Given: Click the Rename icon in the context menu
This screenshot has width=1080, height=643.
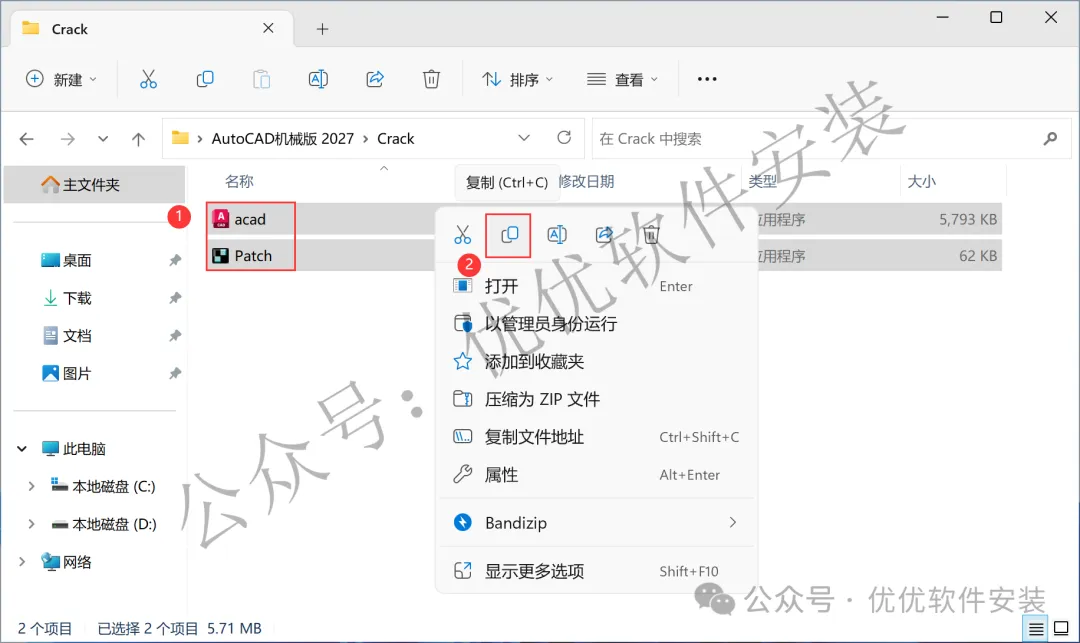Looking at the screenshot, I should click(x=557, y=235).
